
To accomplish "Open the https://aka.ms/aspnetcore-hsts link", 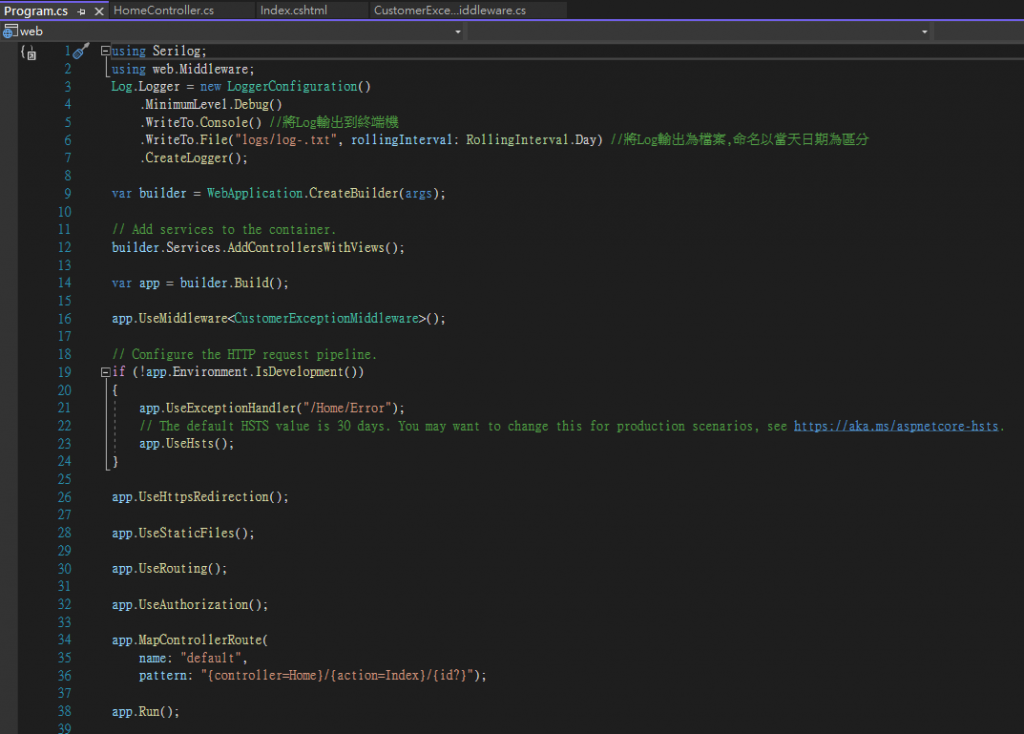I will pos(896,426).
